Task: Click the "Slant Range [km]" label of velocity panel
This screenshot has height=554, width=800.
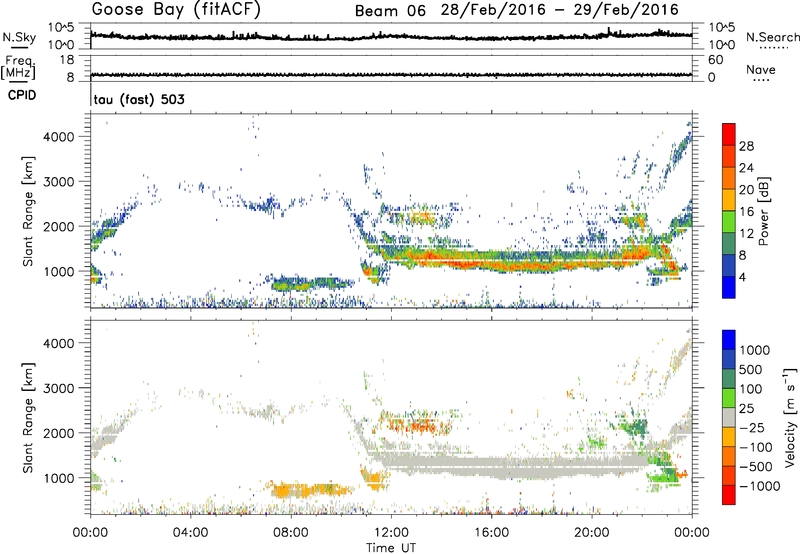Action: click(28, 417)
